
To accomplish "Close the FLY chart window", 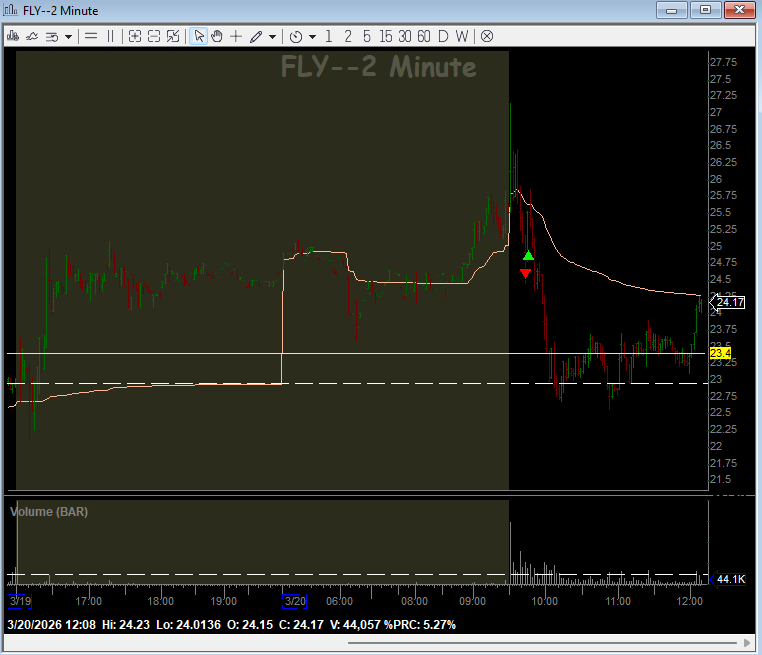I will click(739, 10).
